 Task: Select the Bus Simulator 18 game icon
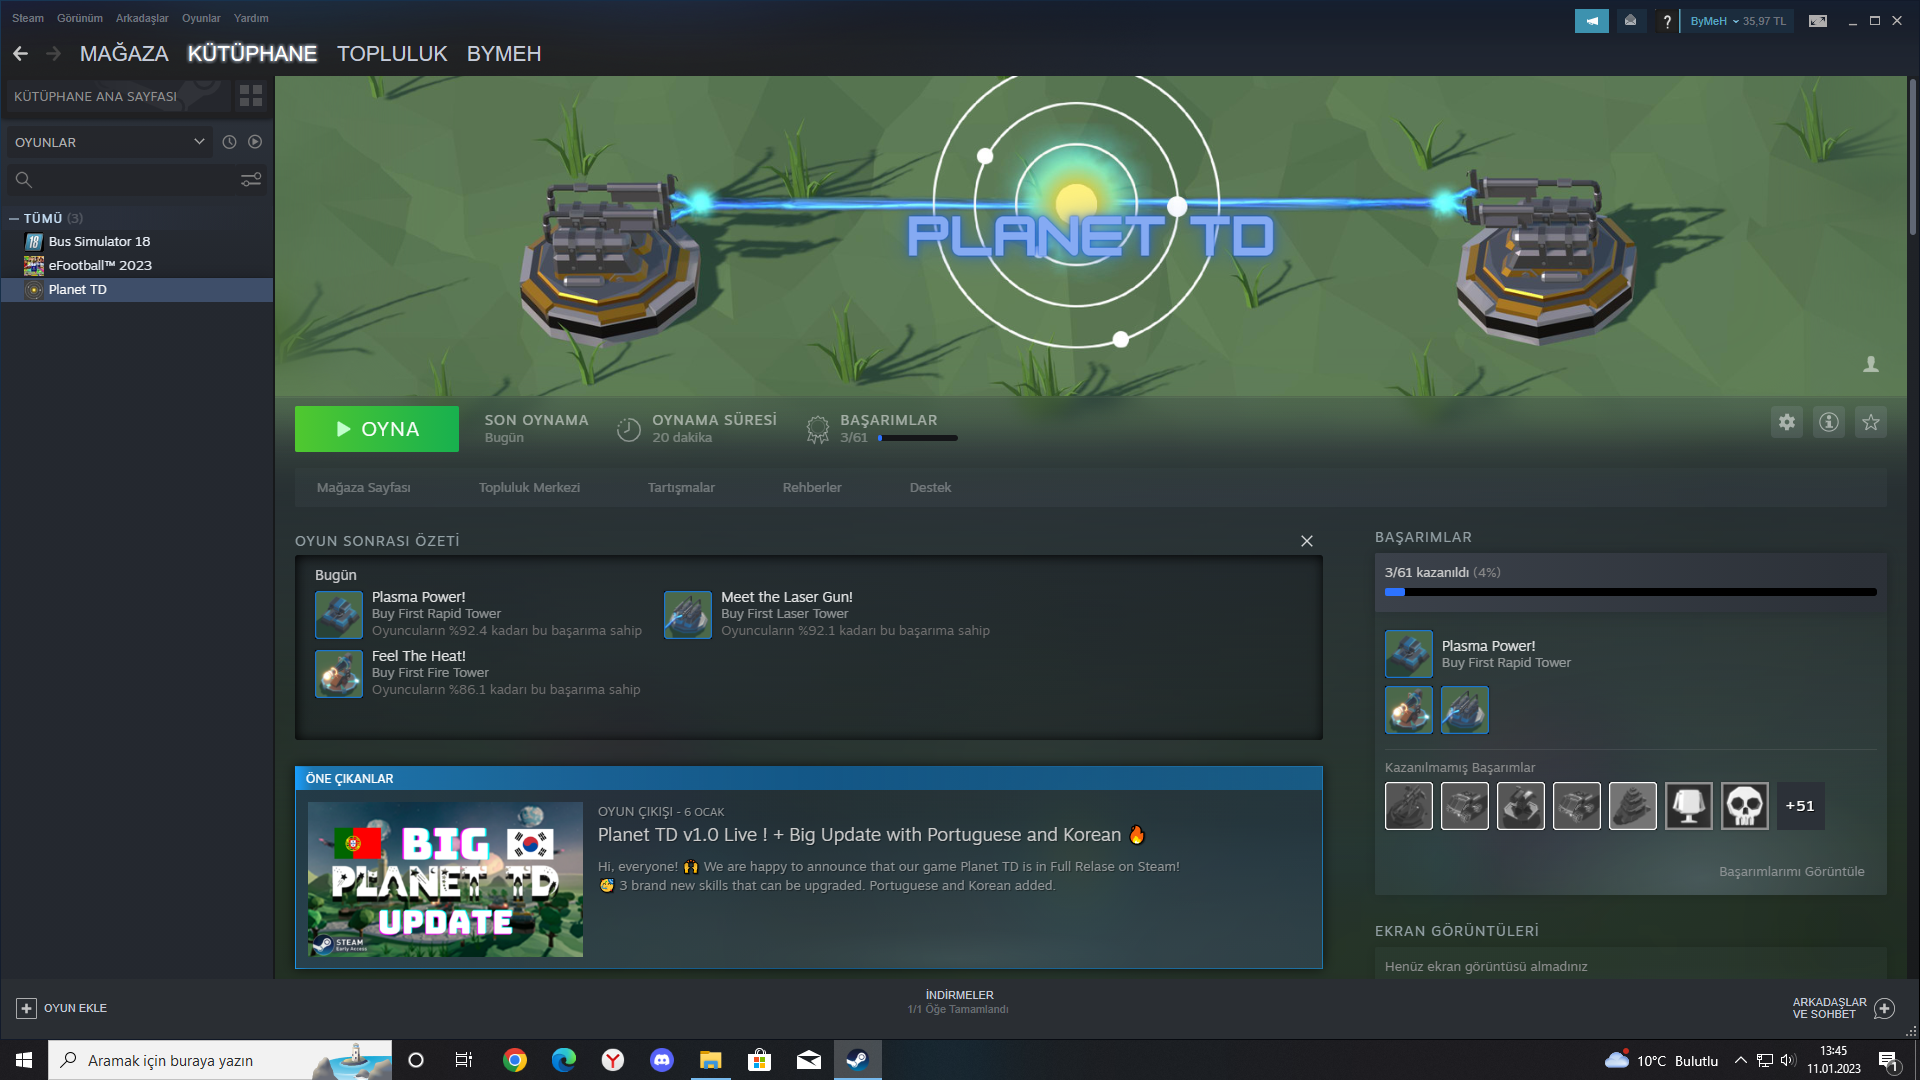coord(34,241)
